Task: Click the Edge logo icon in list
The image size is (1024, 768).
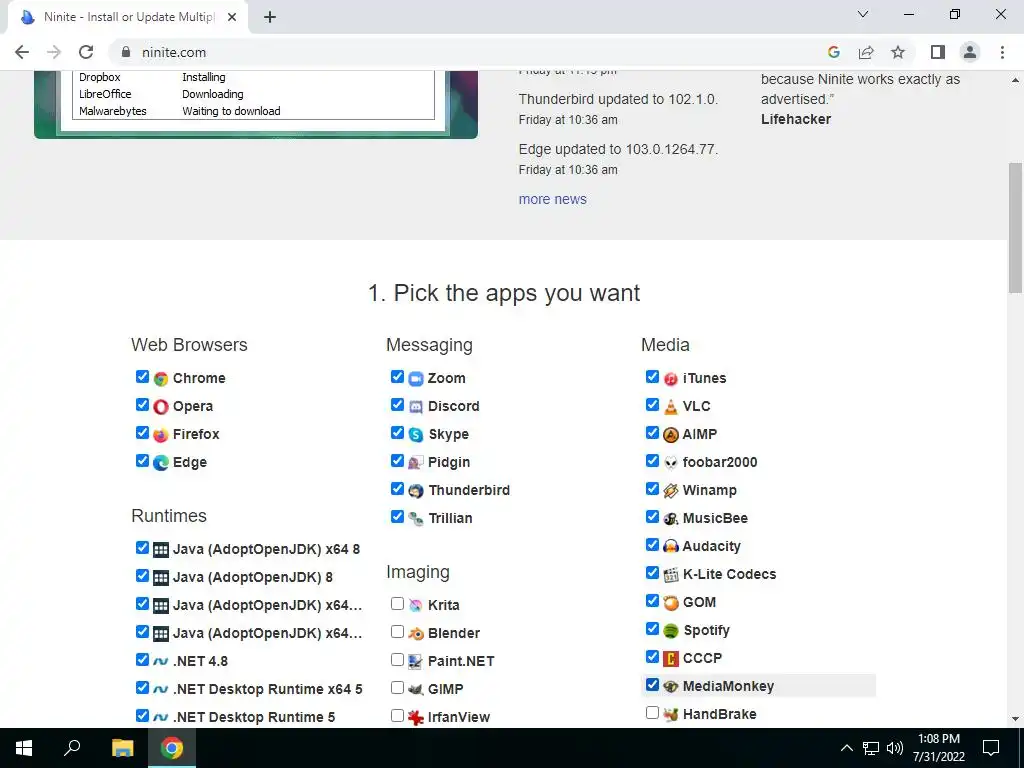Action: 161,463
